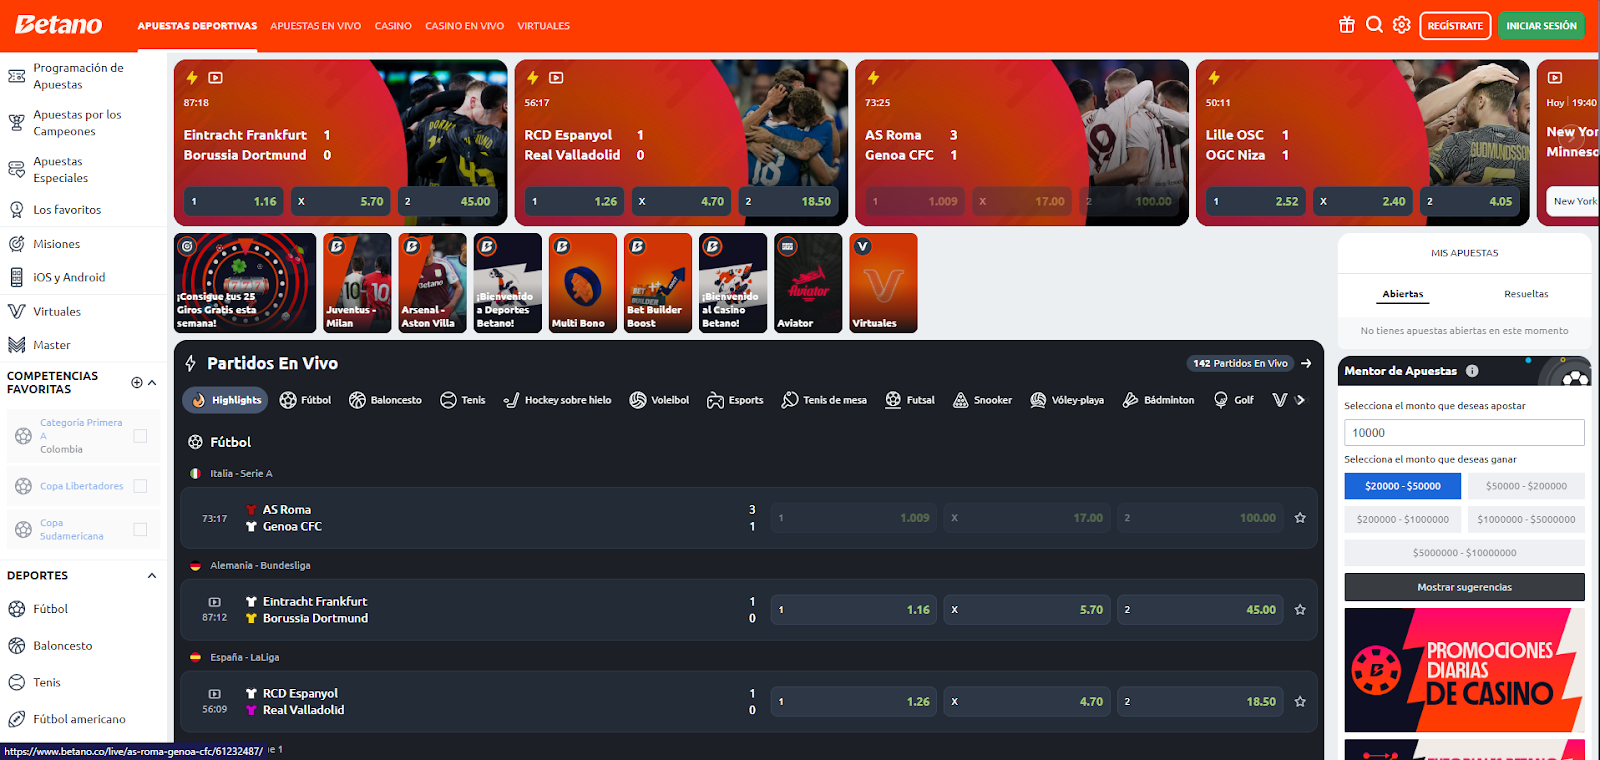Bet 45.00 on Borussia Dortmund in list
The image size is (1600, 760).
coord(1201,610)
